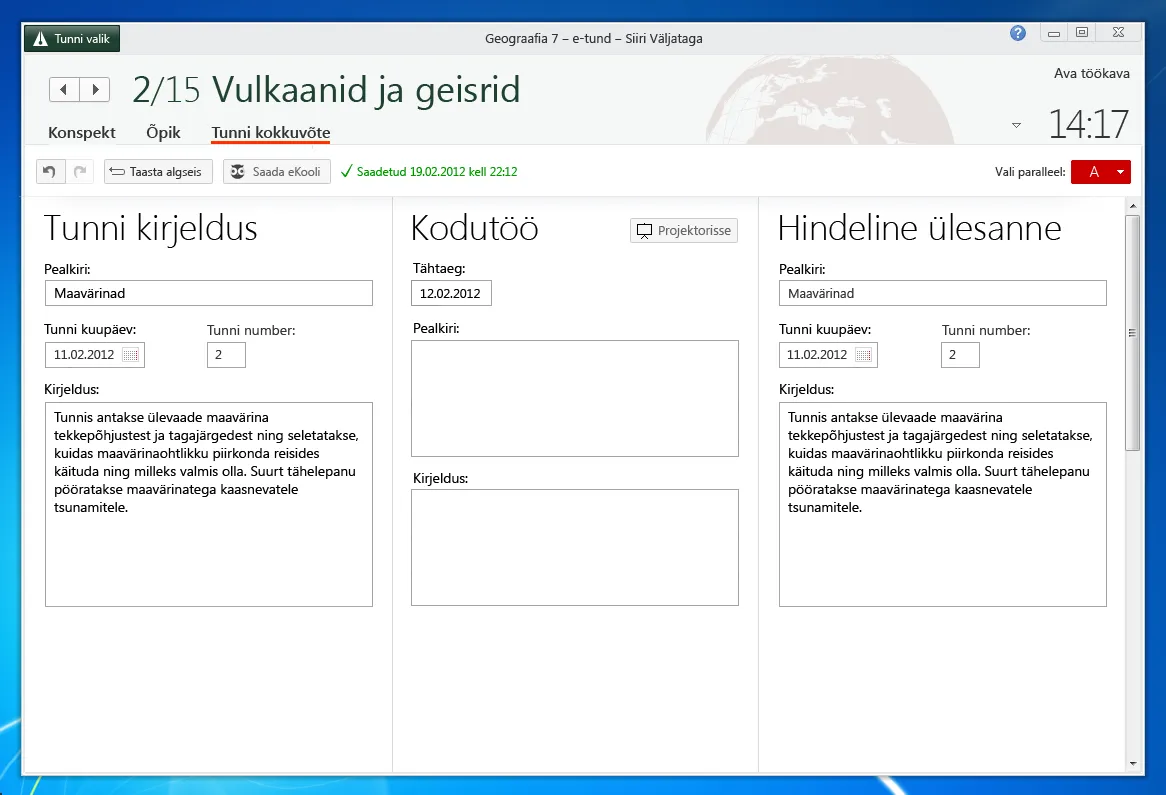Click the Saadetud 19.02.2012 status text
Image resolution: width=1166 pixels, height=795 pixels.
(x=437, y=172)
